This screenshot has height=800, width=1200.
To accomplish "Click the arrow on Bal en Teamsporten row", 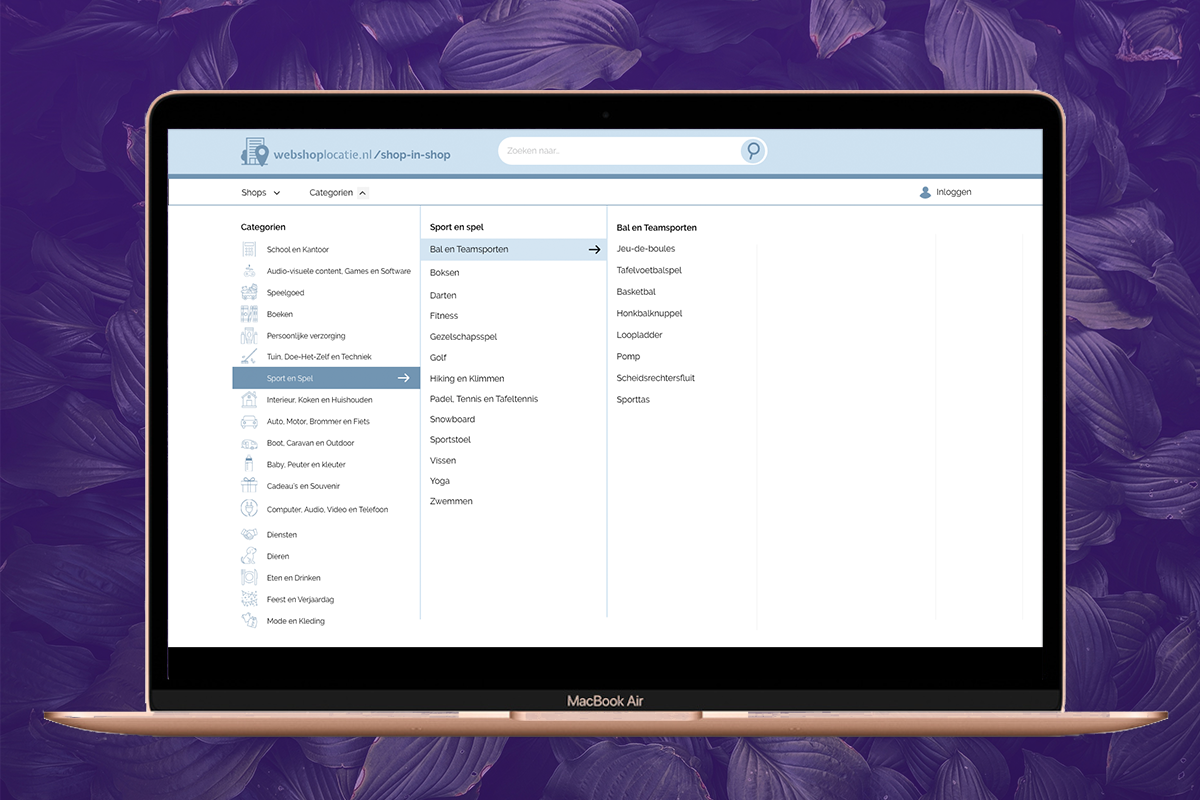I will tap(594, 249).
